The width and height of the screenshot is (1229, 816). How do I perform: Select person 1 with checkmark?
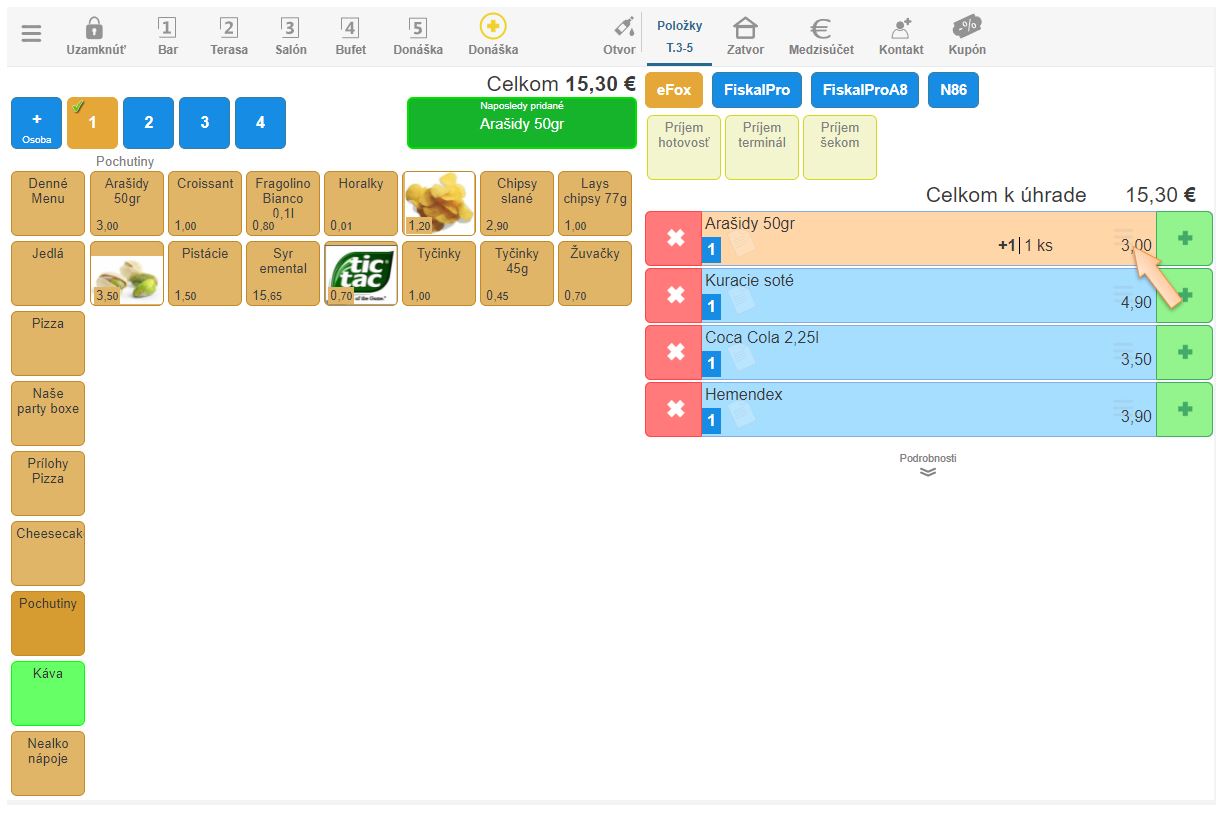pyautogui.click(x=92, y=123)
